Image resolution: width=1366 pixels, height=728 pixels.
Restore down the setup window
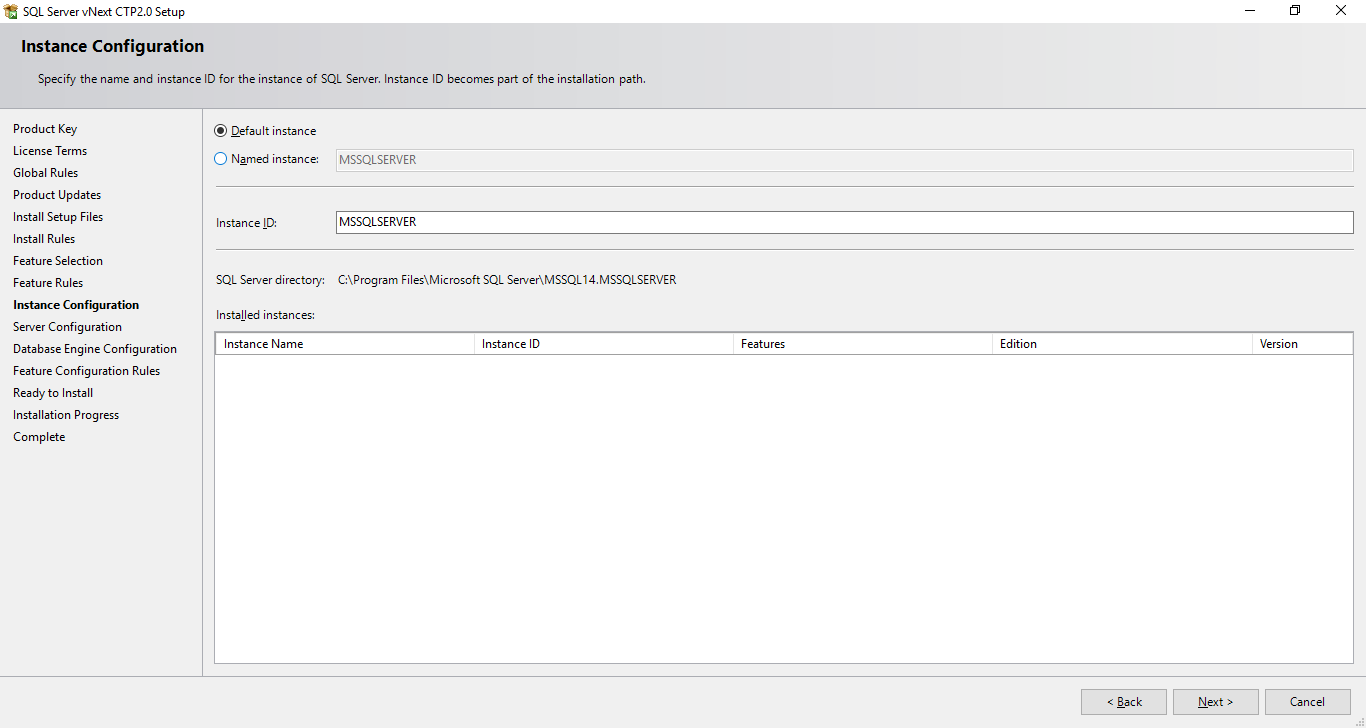[x=1296, y=11]
